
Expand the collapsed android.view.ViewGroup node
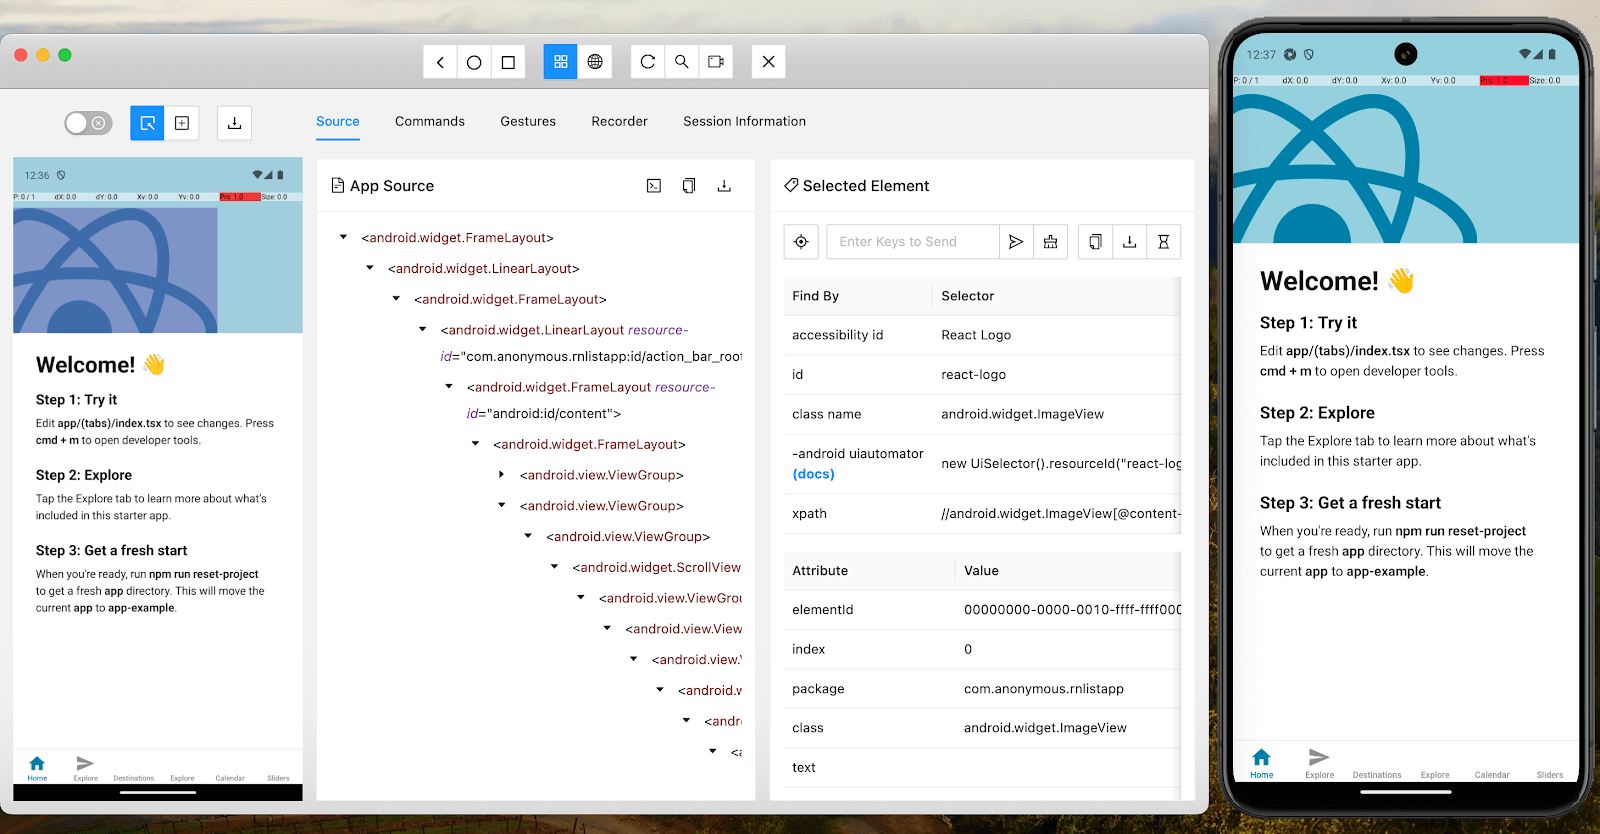click(x=501, y=475)
